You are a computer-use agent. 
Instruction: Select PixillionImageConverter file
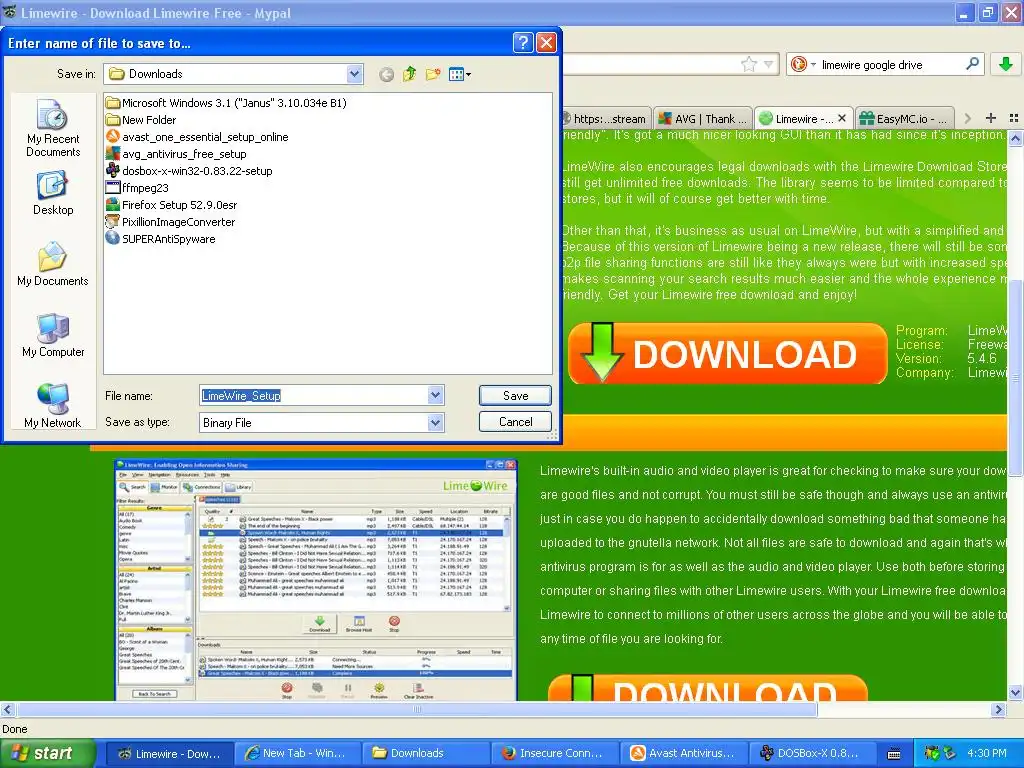pyautogui.click(x=170, y=221)
